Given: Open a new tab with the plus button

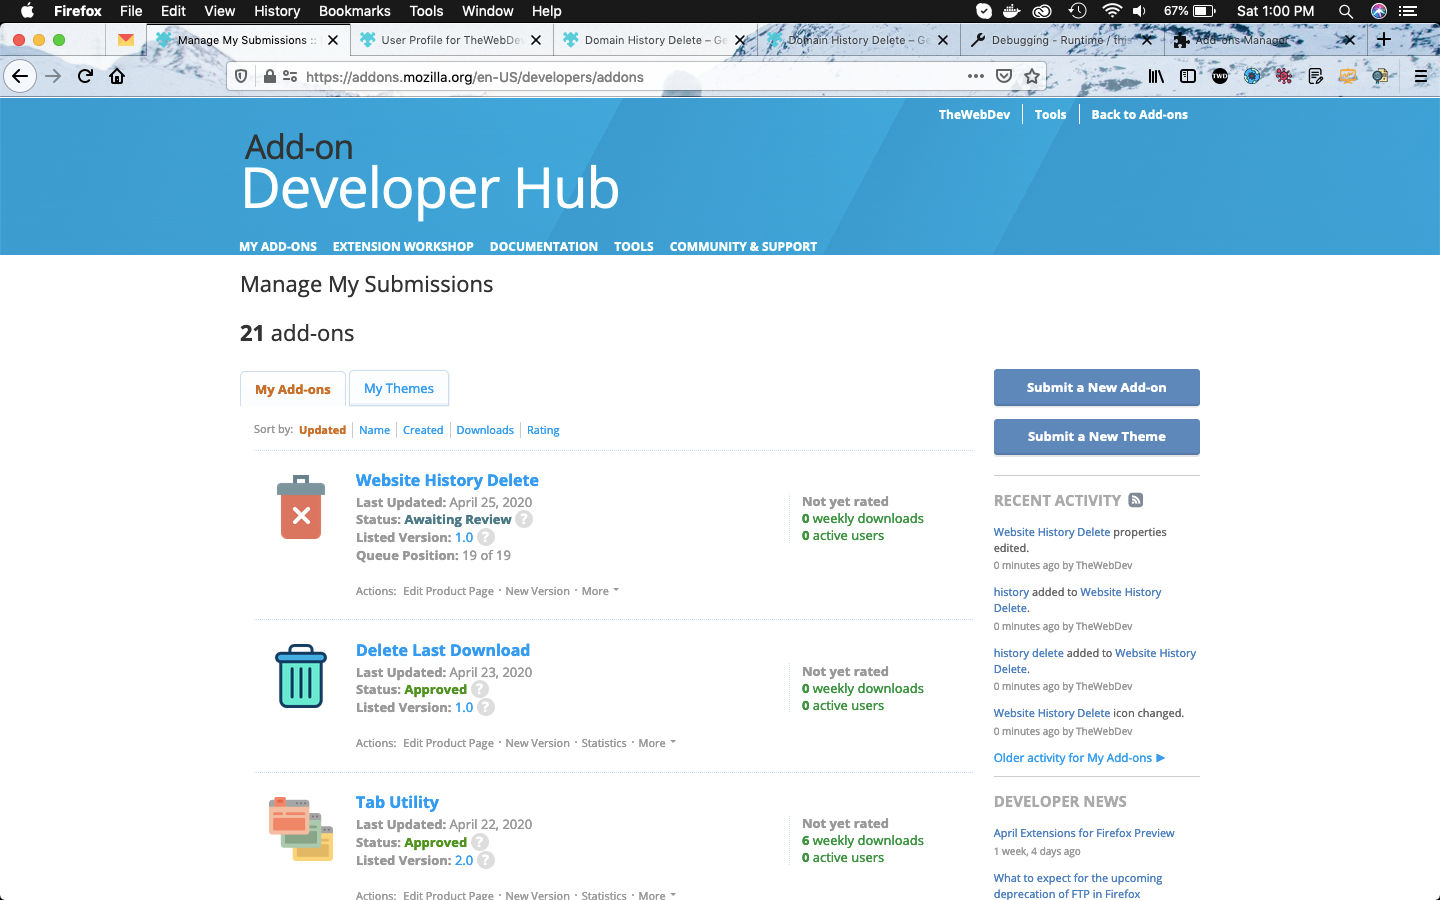Looking at the screenshot, I should tap(1383, 40).
